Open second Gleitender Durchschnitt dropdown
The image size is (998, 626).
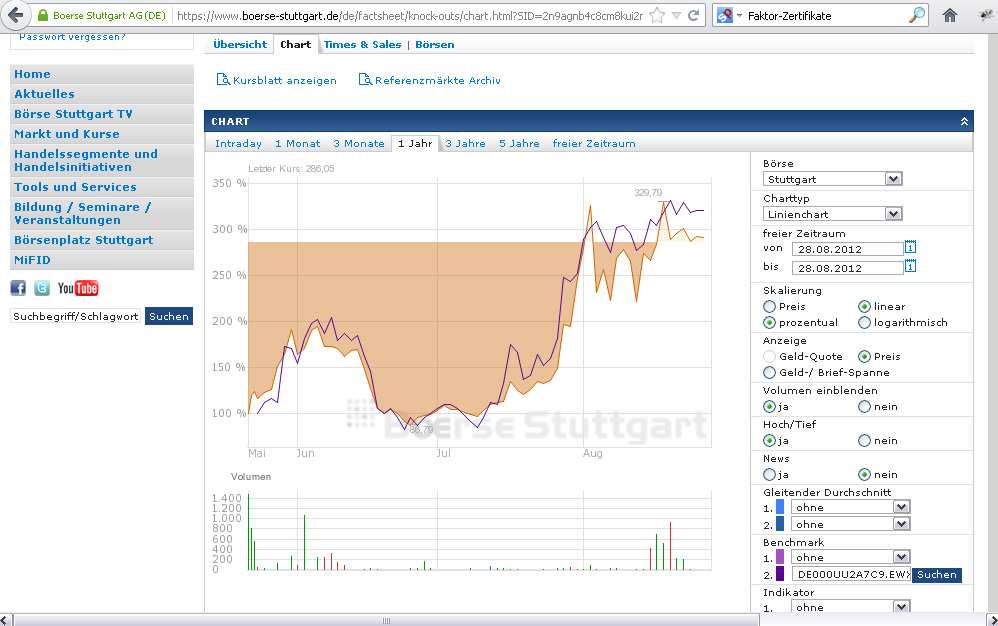tap(851, 524)
